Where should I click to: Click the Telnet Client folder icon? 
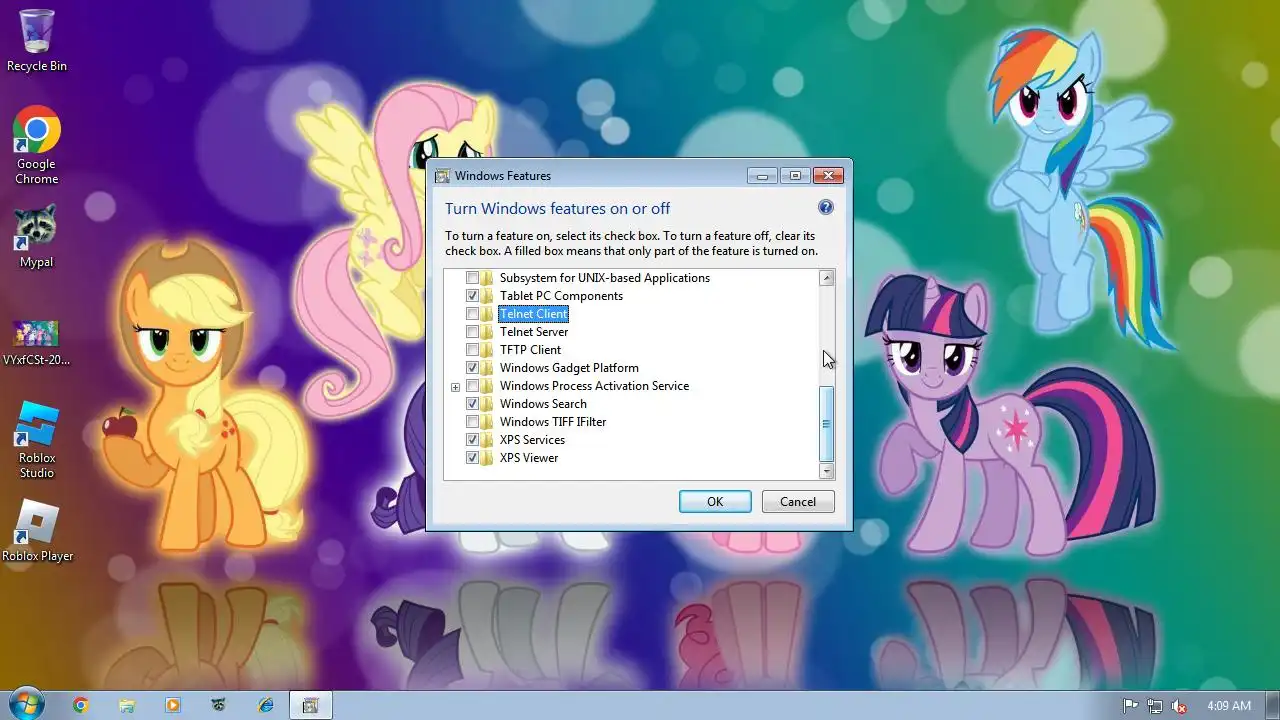[x=487, y=314]
